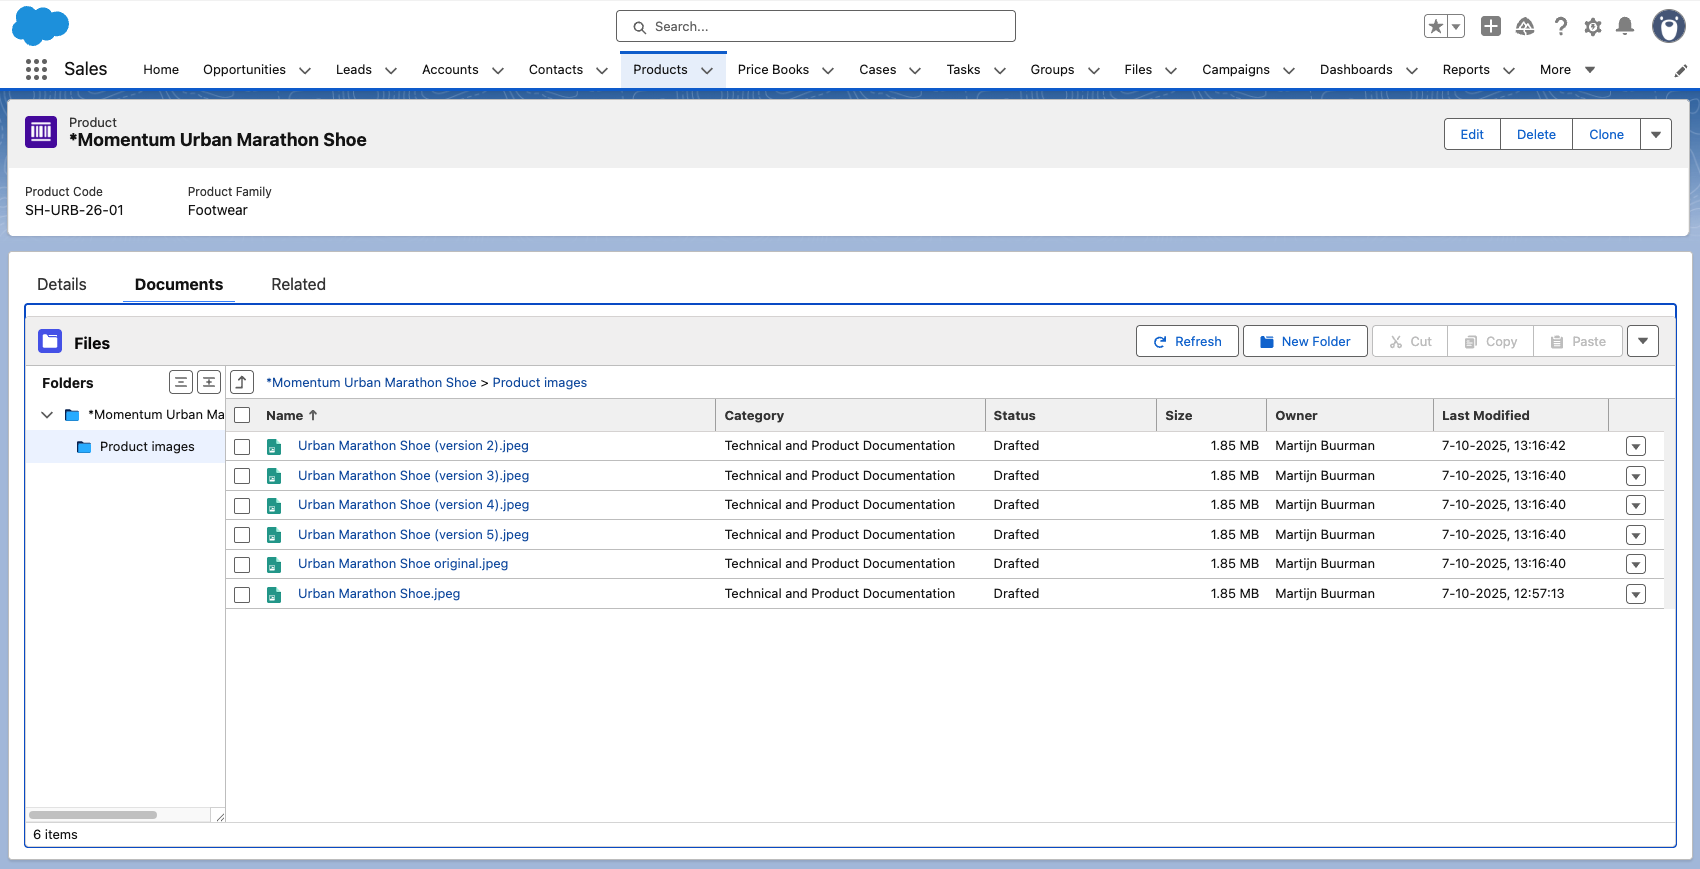This screenshot has width=1700, height=869.
Task: Click the *Momentum Urban Marathon Shoe breadcrumb link
Action: tap(371, 383)
